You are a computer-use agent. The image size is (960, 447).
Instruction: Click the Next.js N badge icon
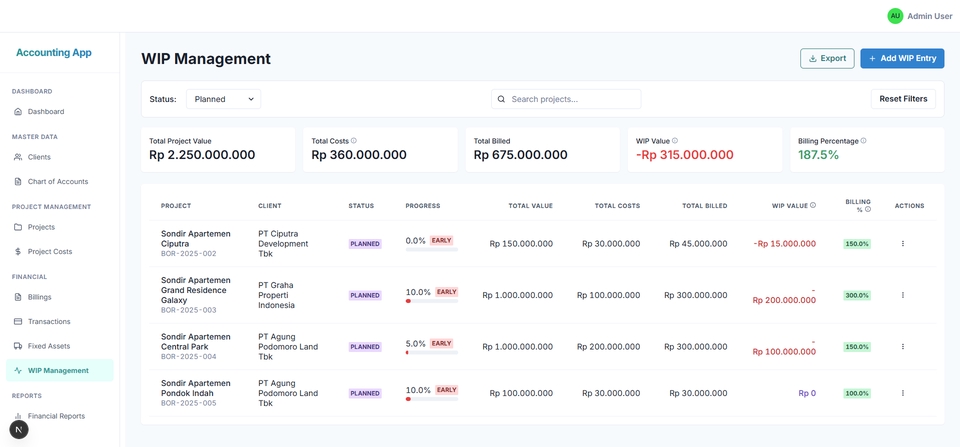(19, 430)
